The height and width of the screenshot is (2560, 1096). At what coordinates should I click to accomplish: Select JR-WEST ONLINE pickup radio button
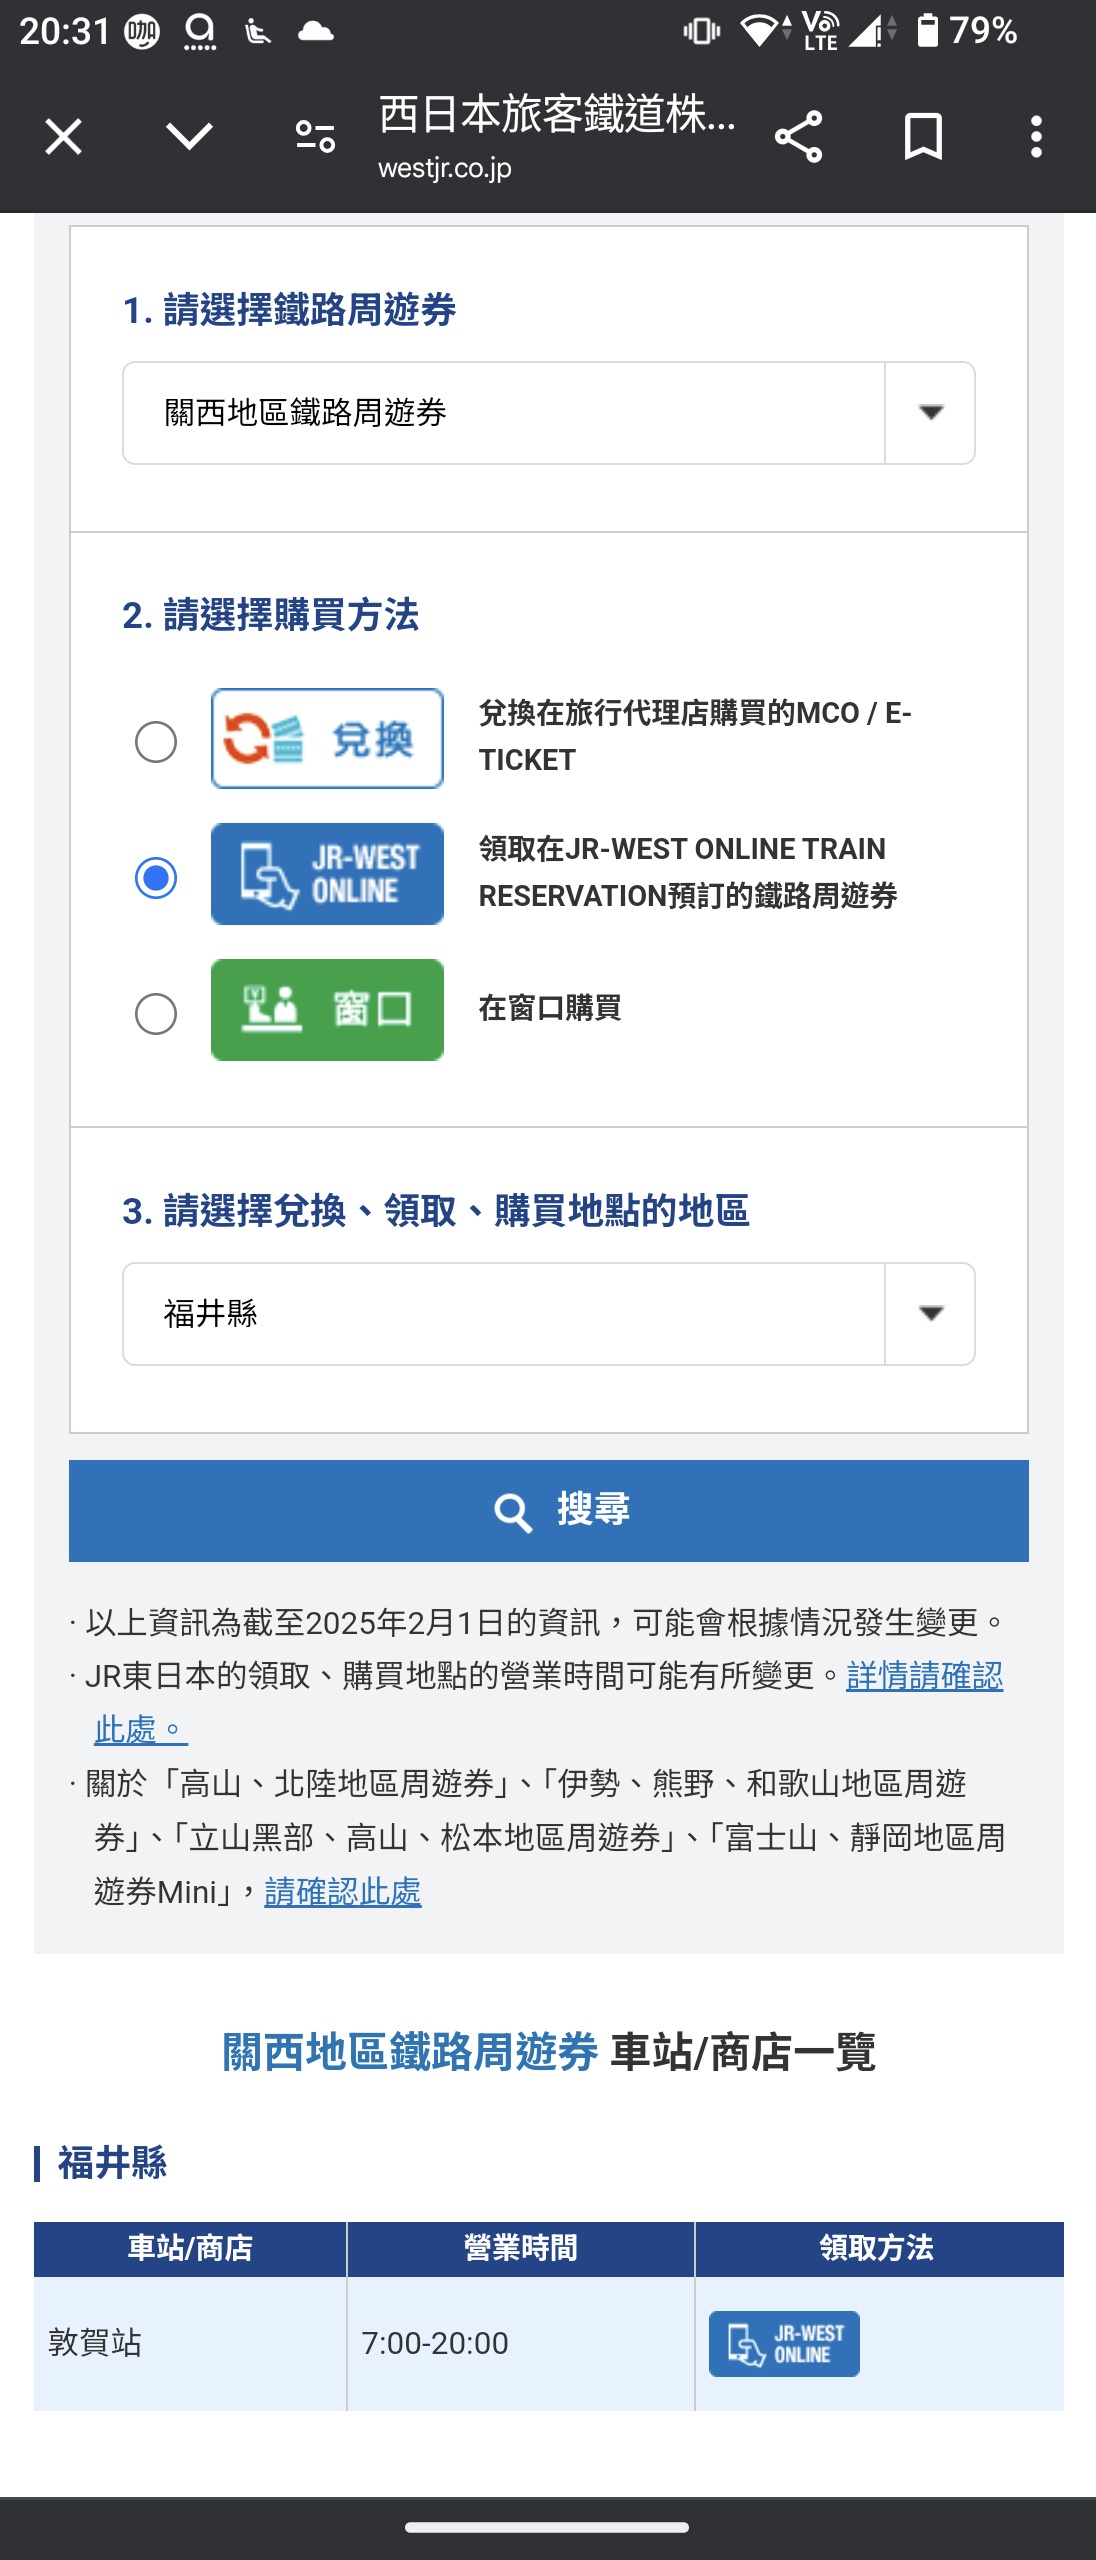coord(156,878)
